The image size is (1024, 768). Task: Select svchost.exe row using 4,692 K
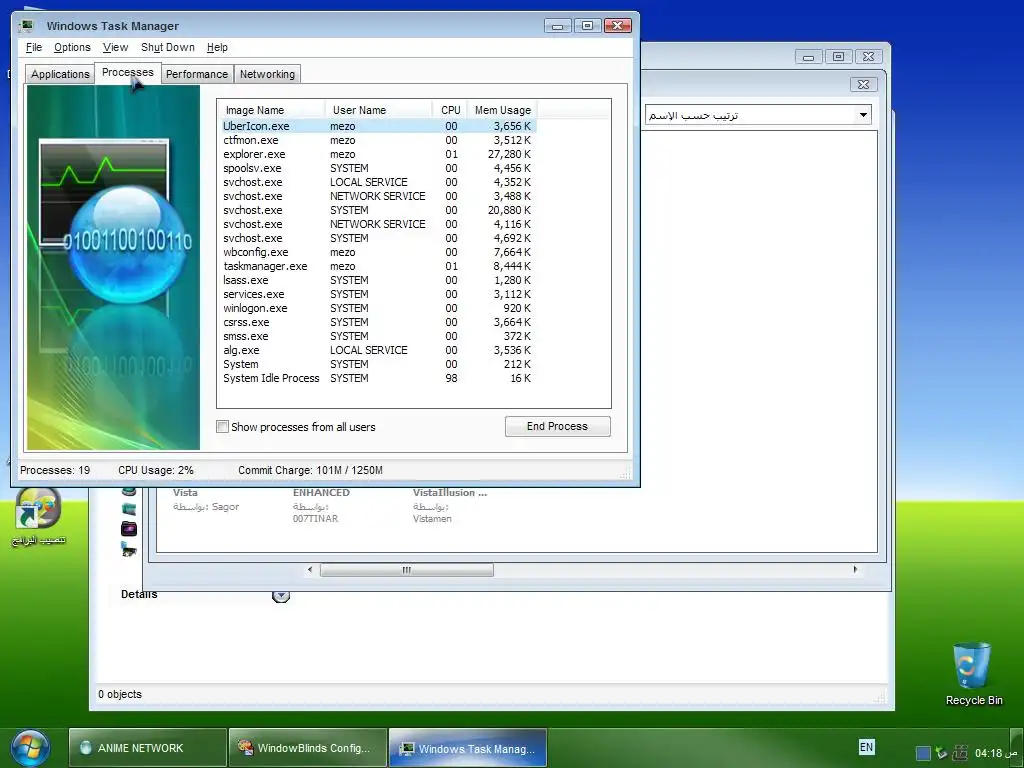point(377,238)
